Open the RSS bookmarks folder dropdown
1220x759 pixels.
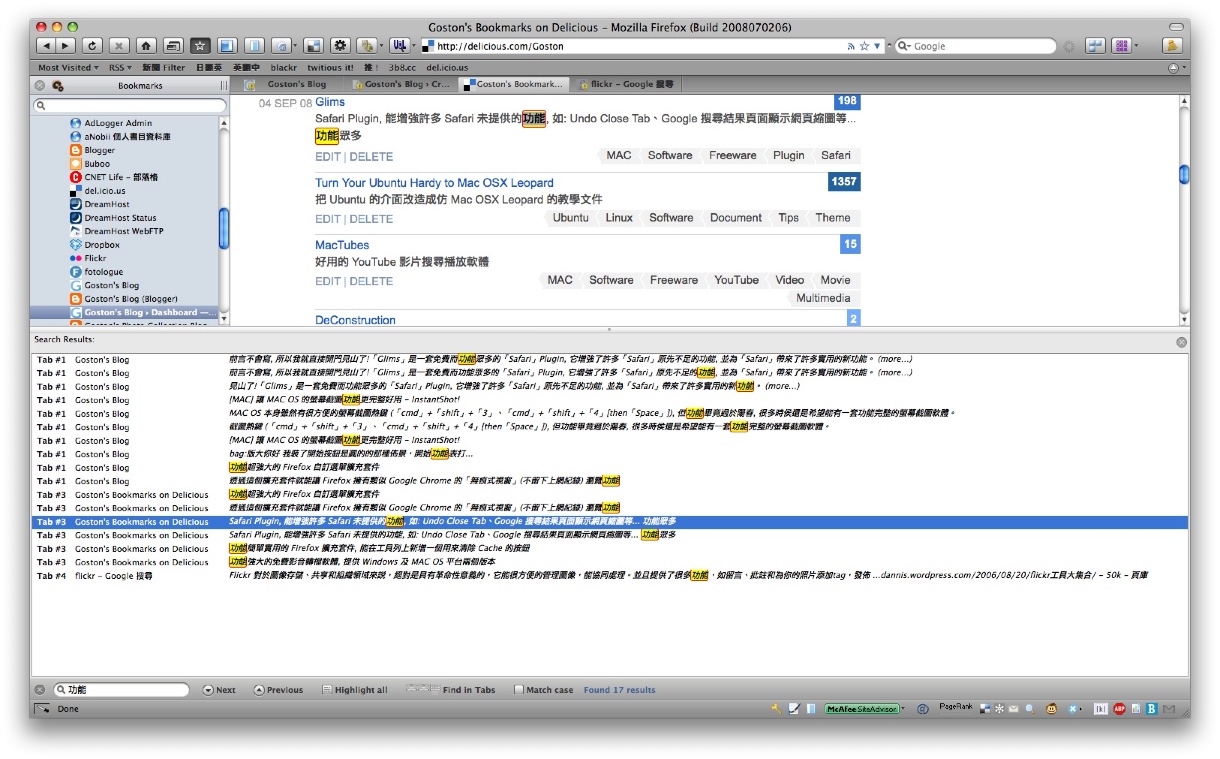pyautogui.click(x=120, y=68)
